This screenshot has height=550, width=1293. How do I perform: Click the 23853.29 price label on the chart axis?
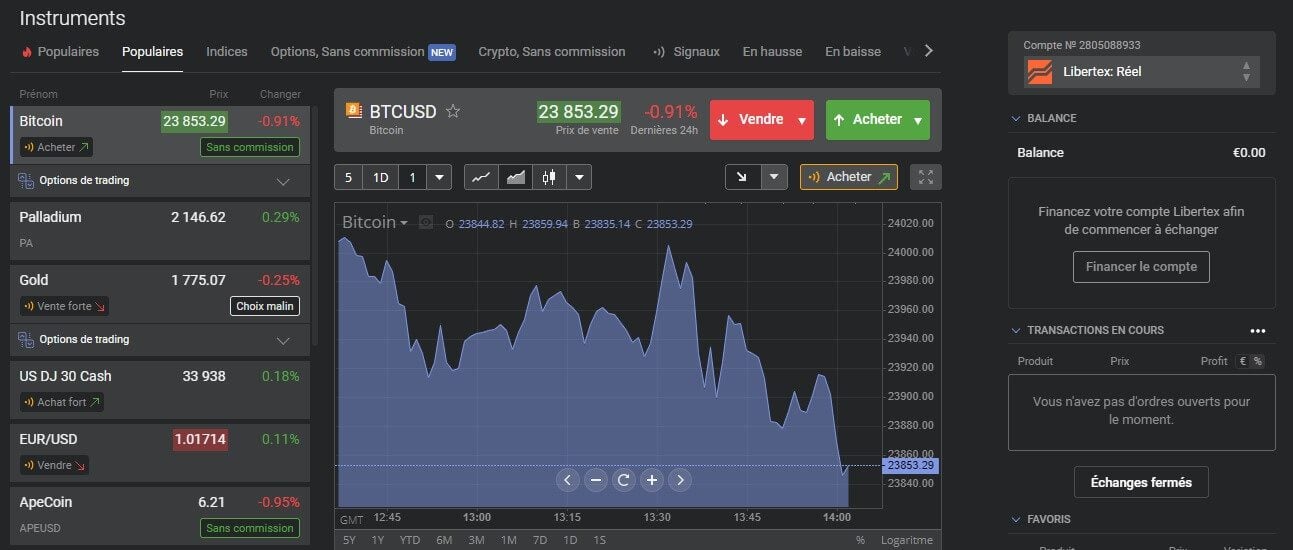click(909, 466)
